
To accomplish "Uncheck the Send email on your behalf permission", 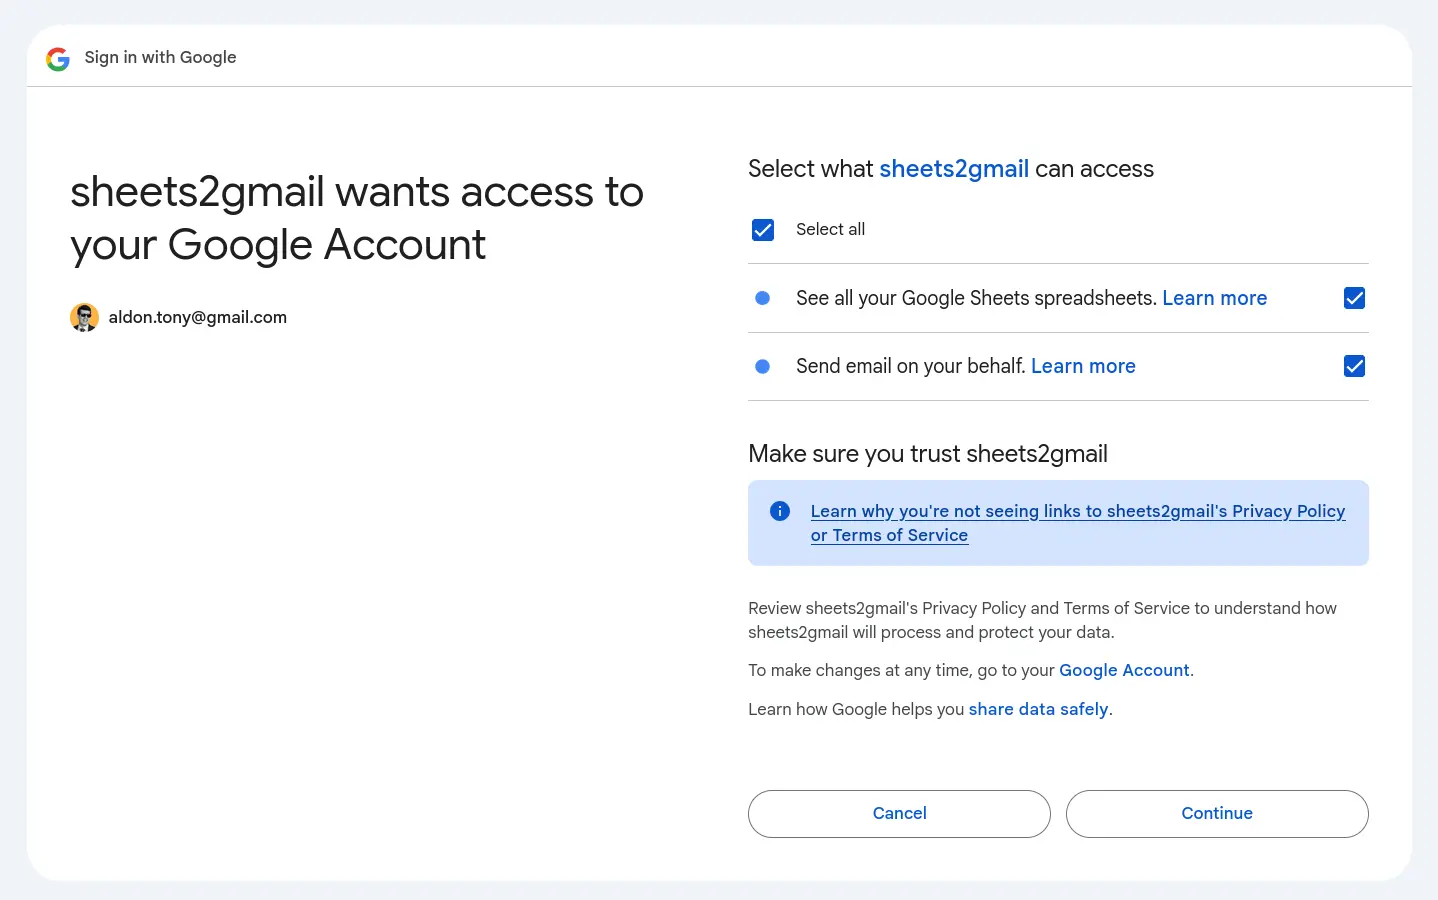I will [1354, 366].
